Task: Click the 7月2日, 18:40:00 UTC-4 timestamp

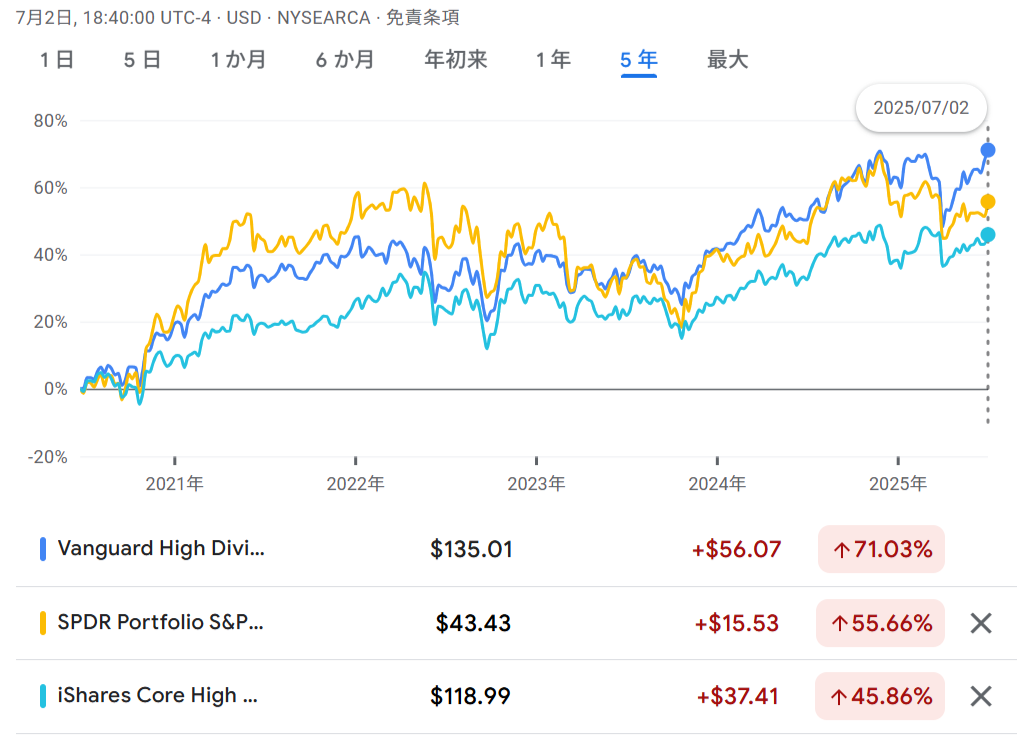Action: (x=114, y=18)
